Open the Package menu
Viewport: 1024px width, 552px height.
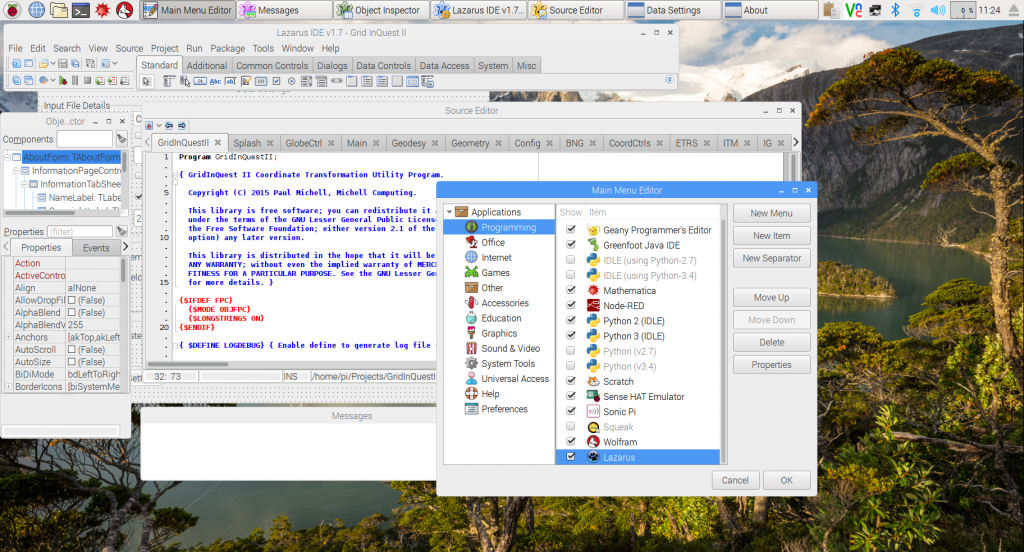pyautogui.click(x=227, y=48)
